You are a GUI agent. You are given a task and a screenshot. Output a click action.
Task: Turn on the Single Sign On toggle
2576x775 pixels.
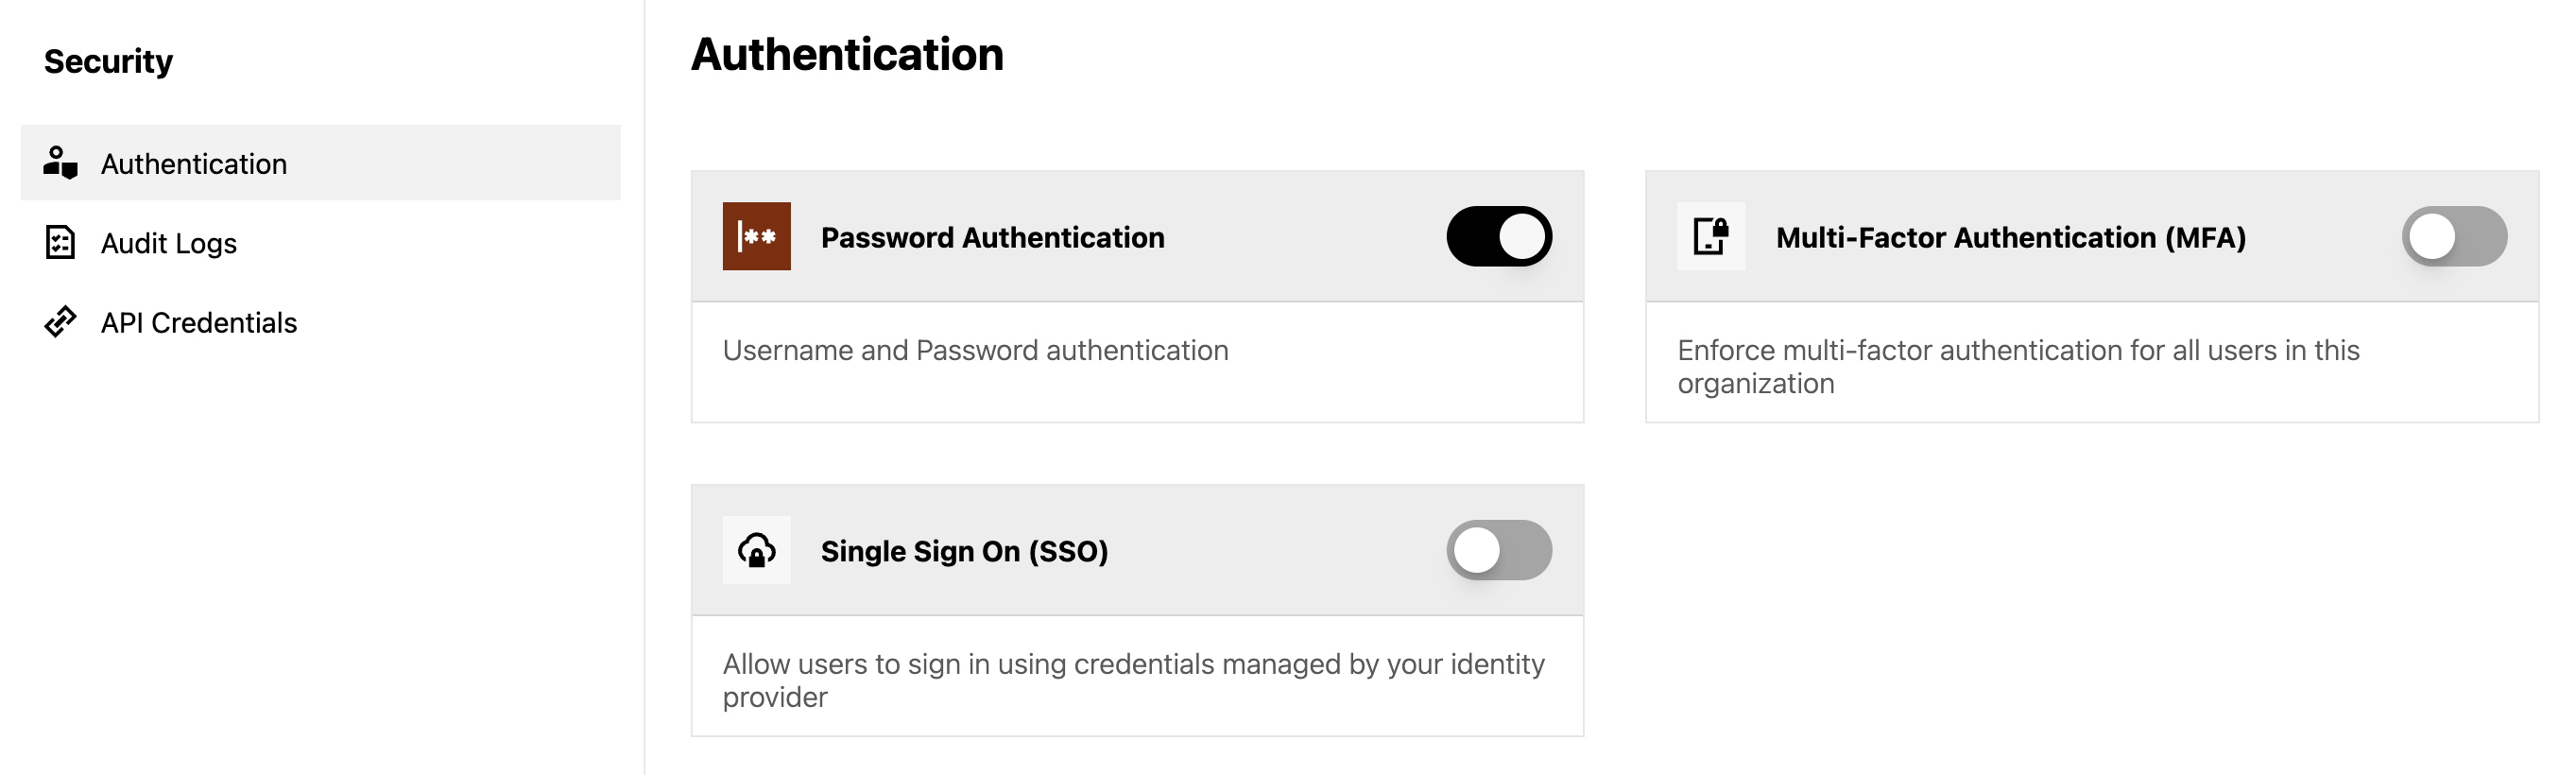[1498, 551]
